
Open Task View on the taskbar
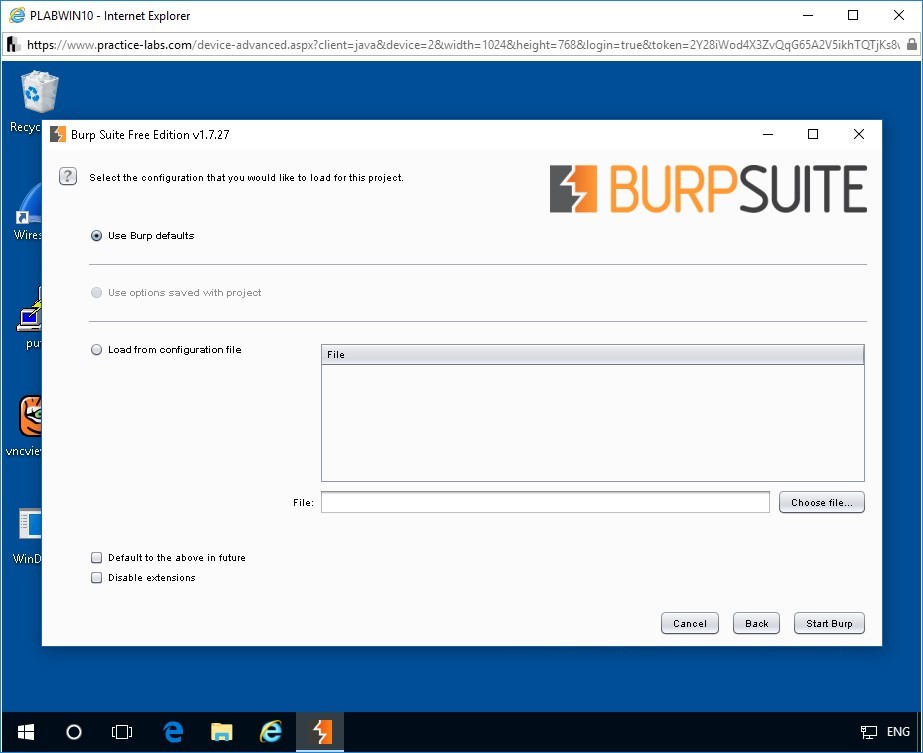click(122, 732)
